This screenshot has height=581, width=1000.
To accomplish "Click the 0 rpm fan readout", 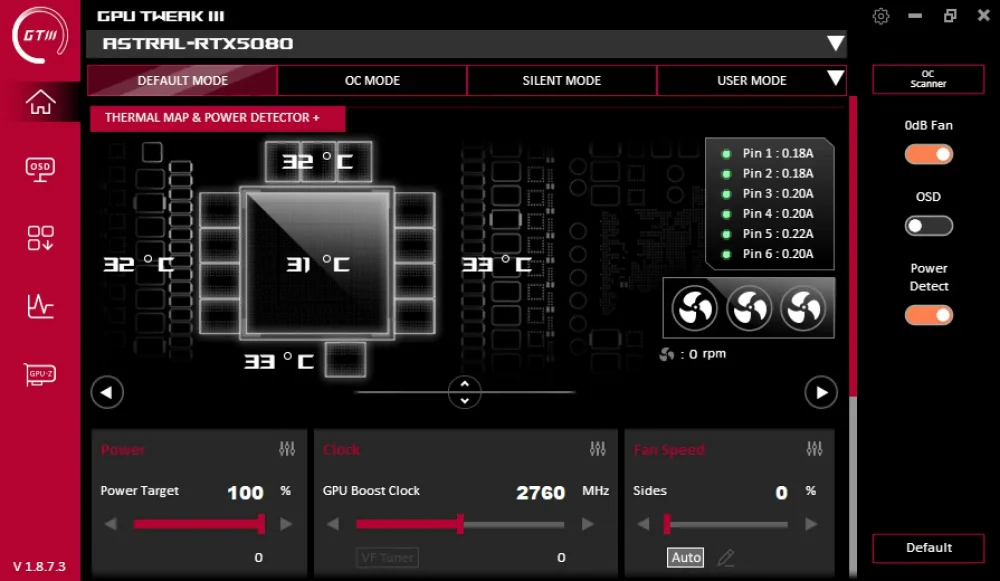I will click(694, 354).
